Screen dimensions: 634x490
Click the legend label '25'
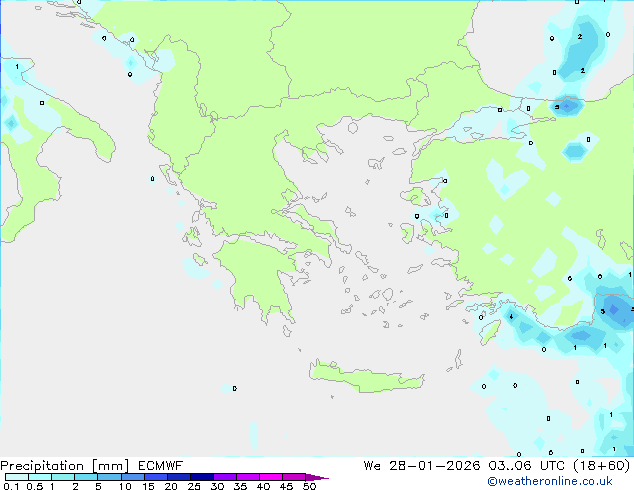click(194, 486)
